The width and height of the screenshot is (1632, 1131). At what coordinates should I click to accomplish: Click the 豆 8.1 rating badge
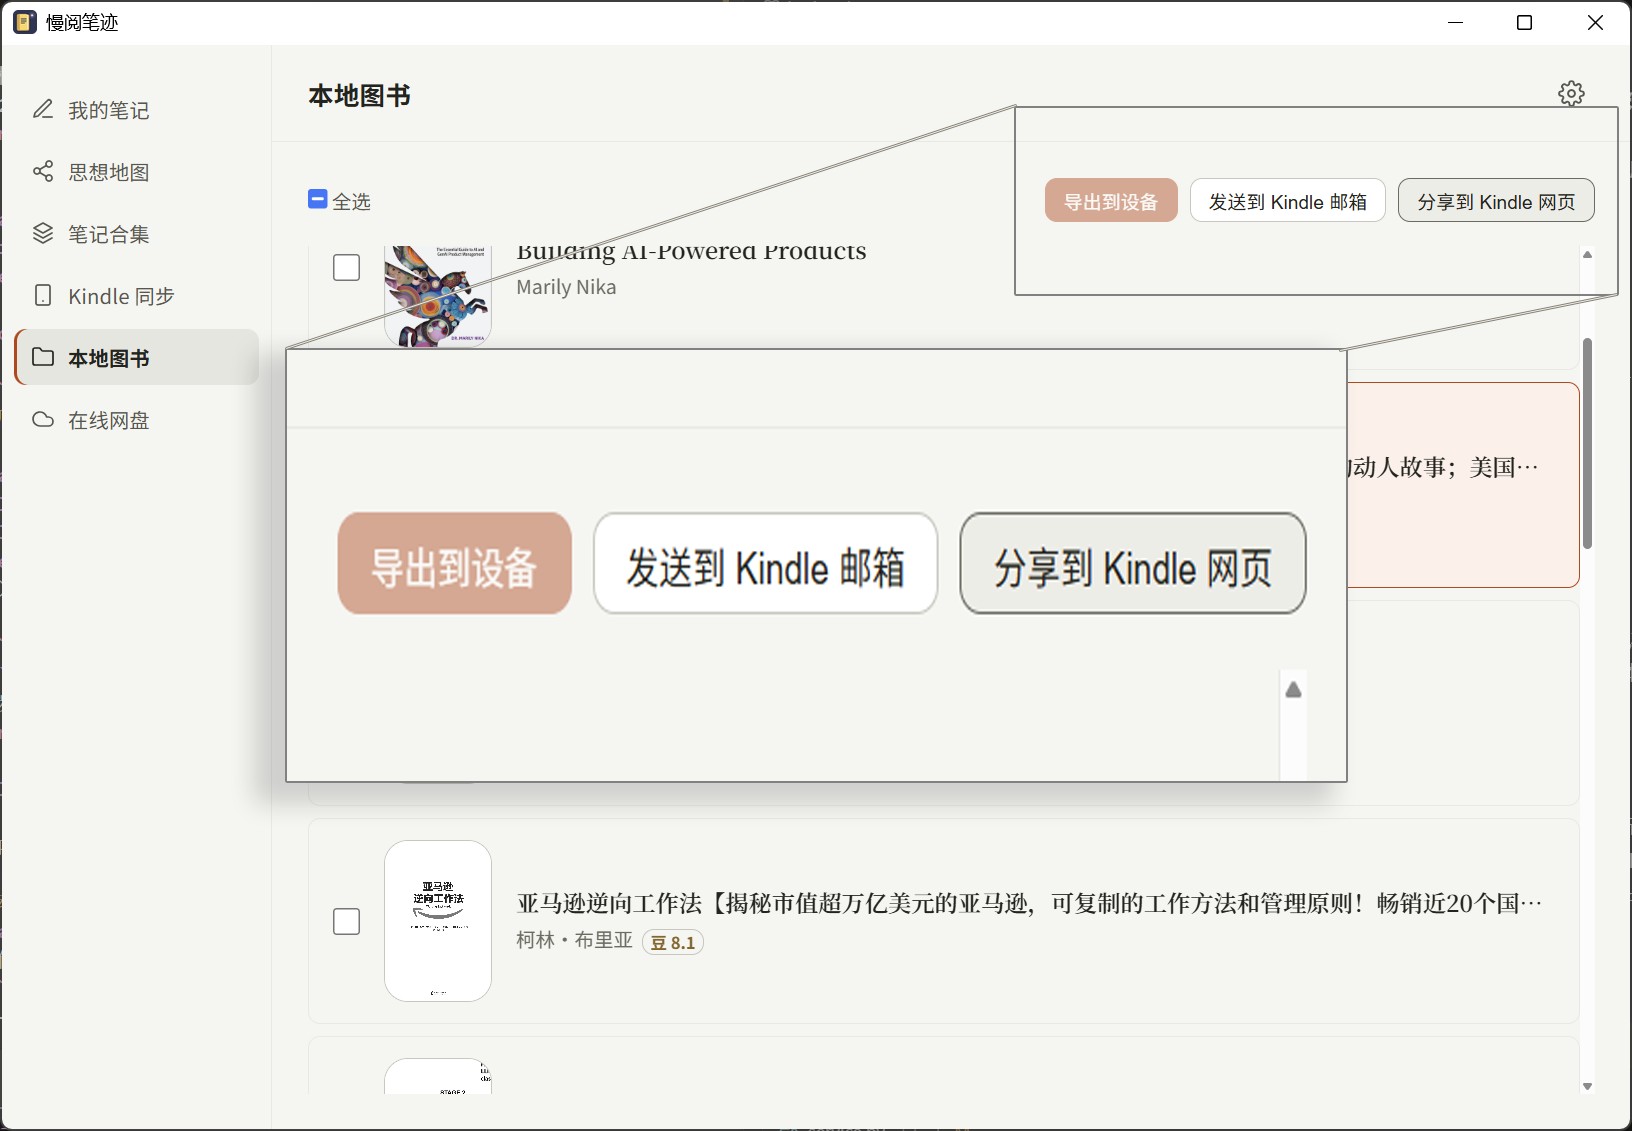[x=673, y=942]
